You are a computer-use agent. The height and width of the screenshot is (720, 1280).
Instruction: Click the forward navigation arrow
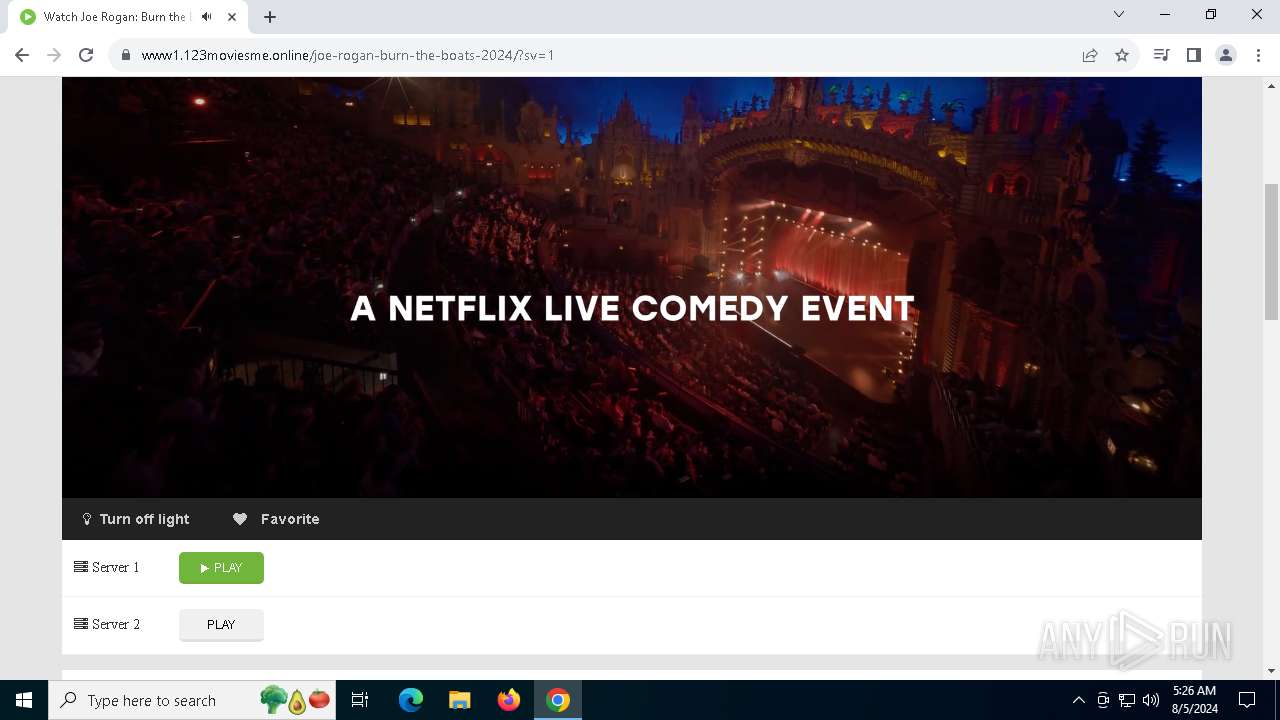click(x=54, y=55)
